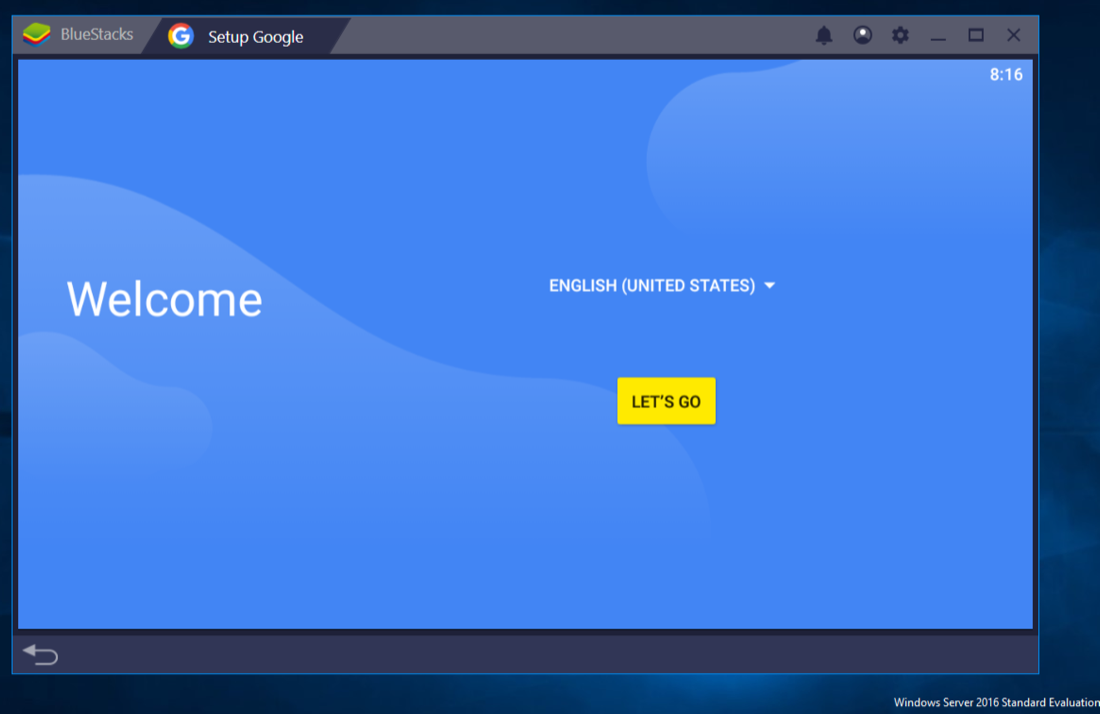Open BlueStacks settings gear
1100x714 pixels.
[900, 34]
